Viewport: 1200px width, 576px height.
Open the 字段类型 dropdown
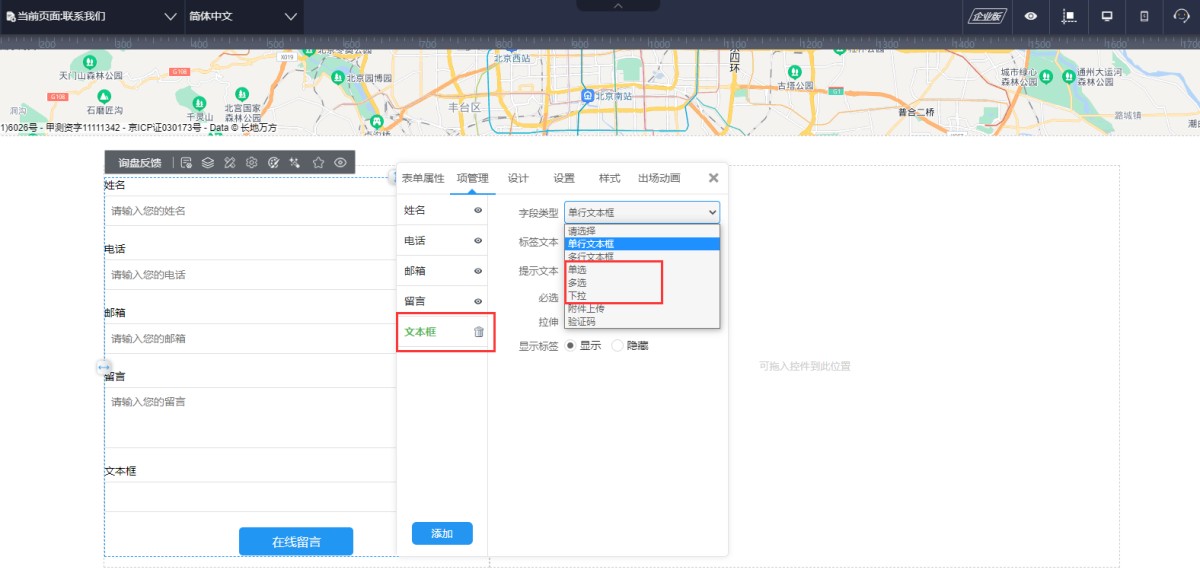click(x=641, y=213)
